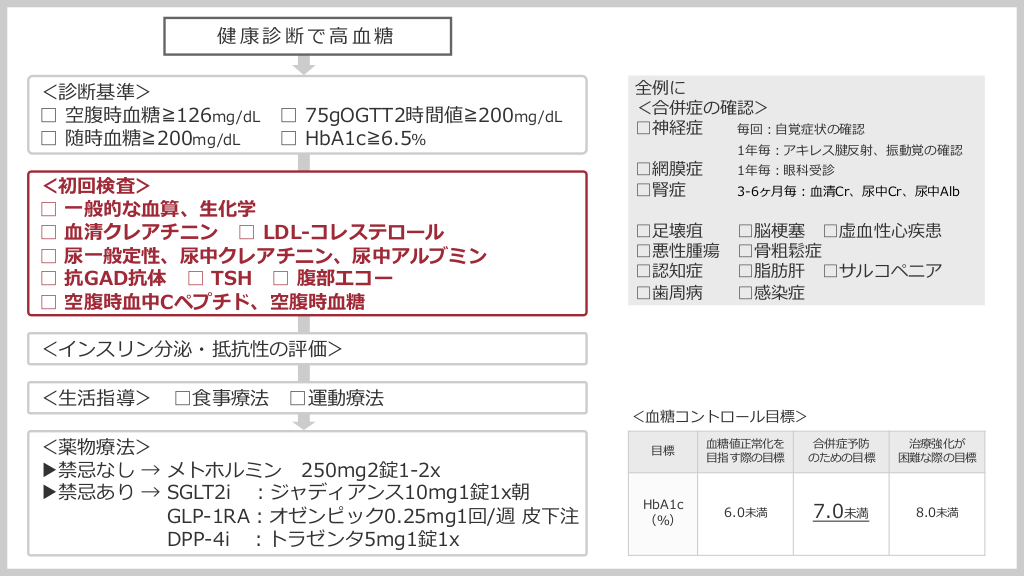The height and width of the screenshot is (576, 1024).
Task: Select the underlined 7.0未満 table cell
Action: click(840, 513)
